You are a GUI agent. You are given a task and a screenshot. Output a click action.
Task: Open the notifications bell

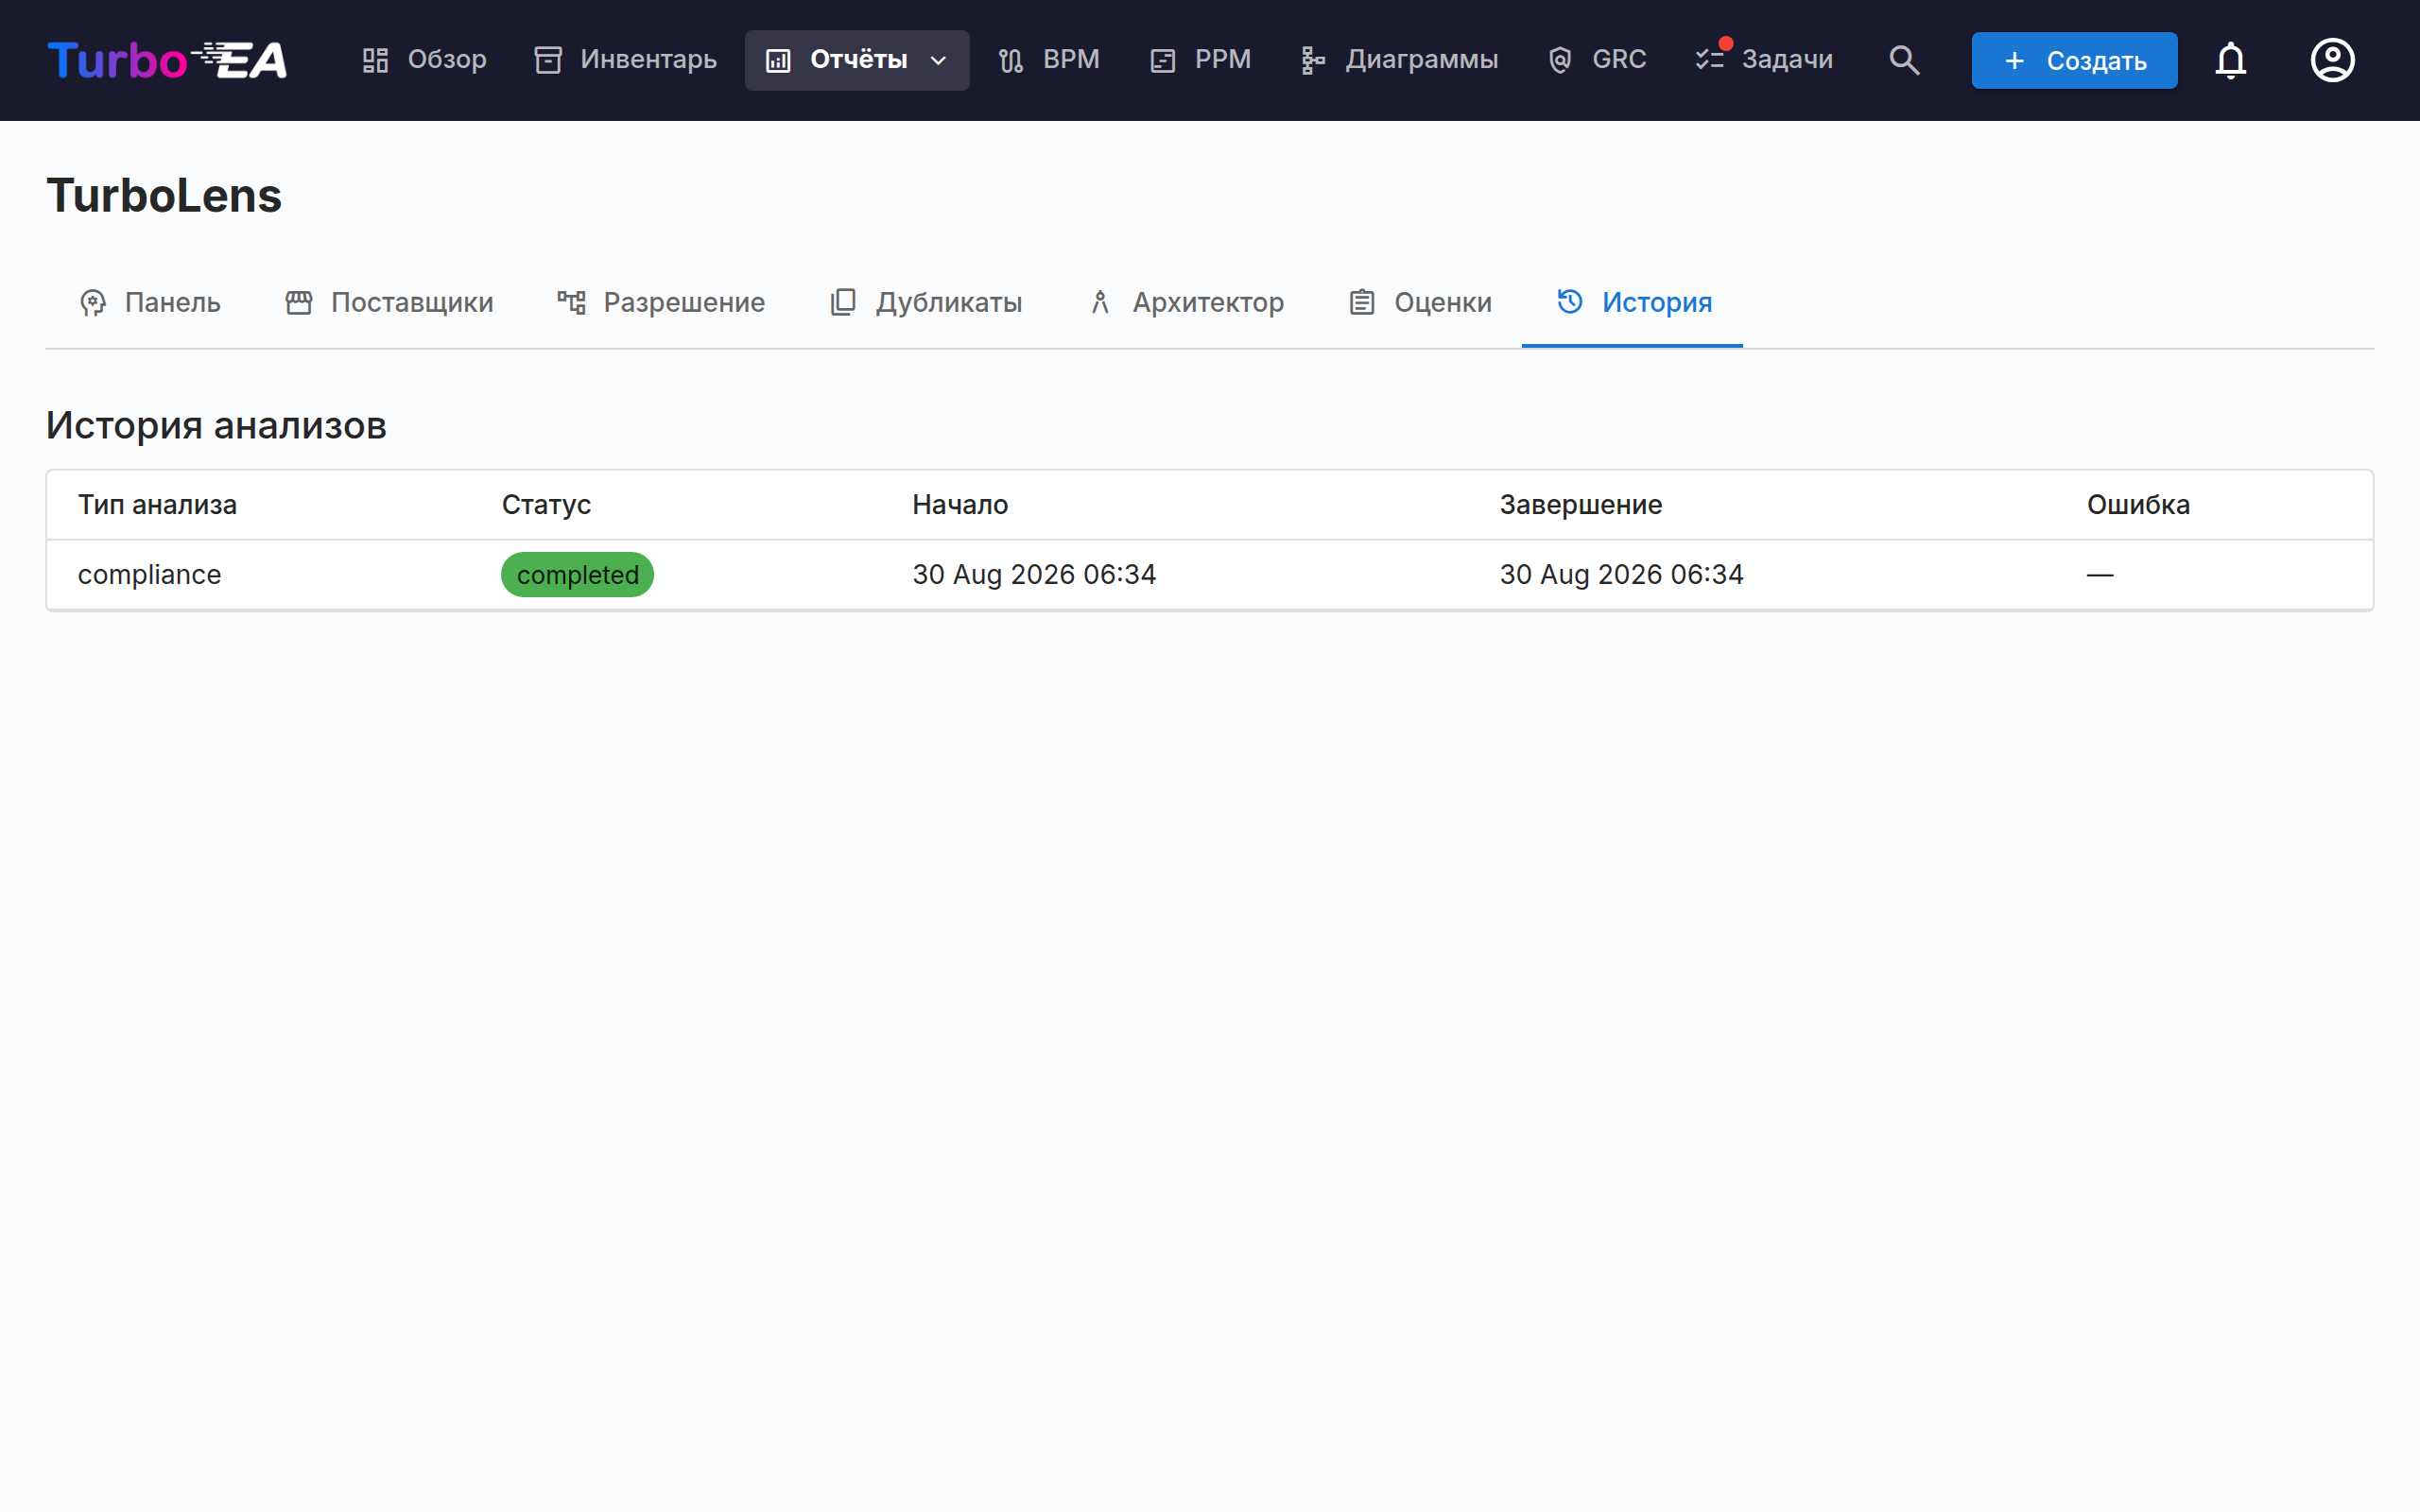(x=2230, y=60)
